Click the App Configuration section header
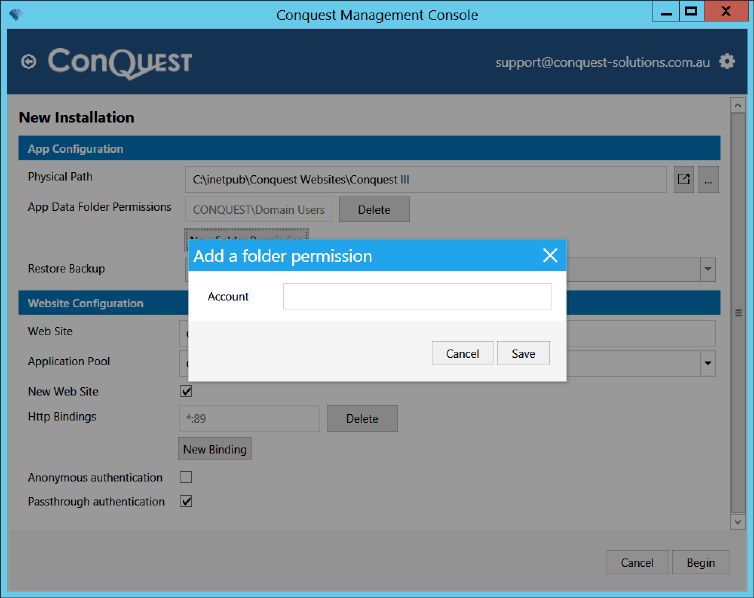 point(369,149)
